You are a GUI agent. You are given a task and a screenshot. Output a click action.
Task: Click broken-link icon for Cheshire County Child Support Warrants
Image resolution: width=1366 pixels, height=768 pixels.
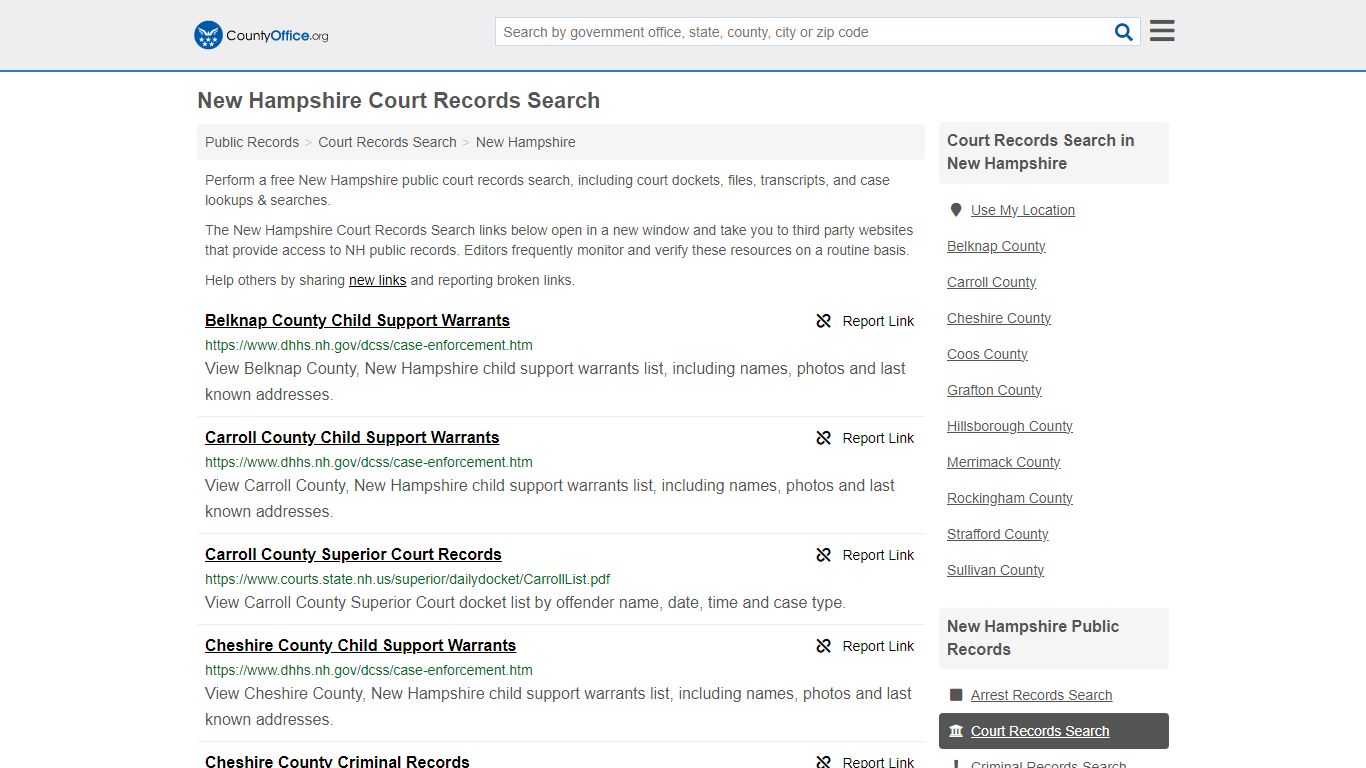pos(824,646)
